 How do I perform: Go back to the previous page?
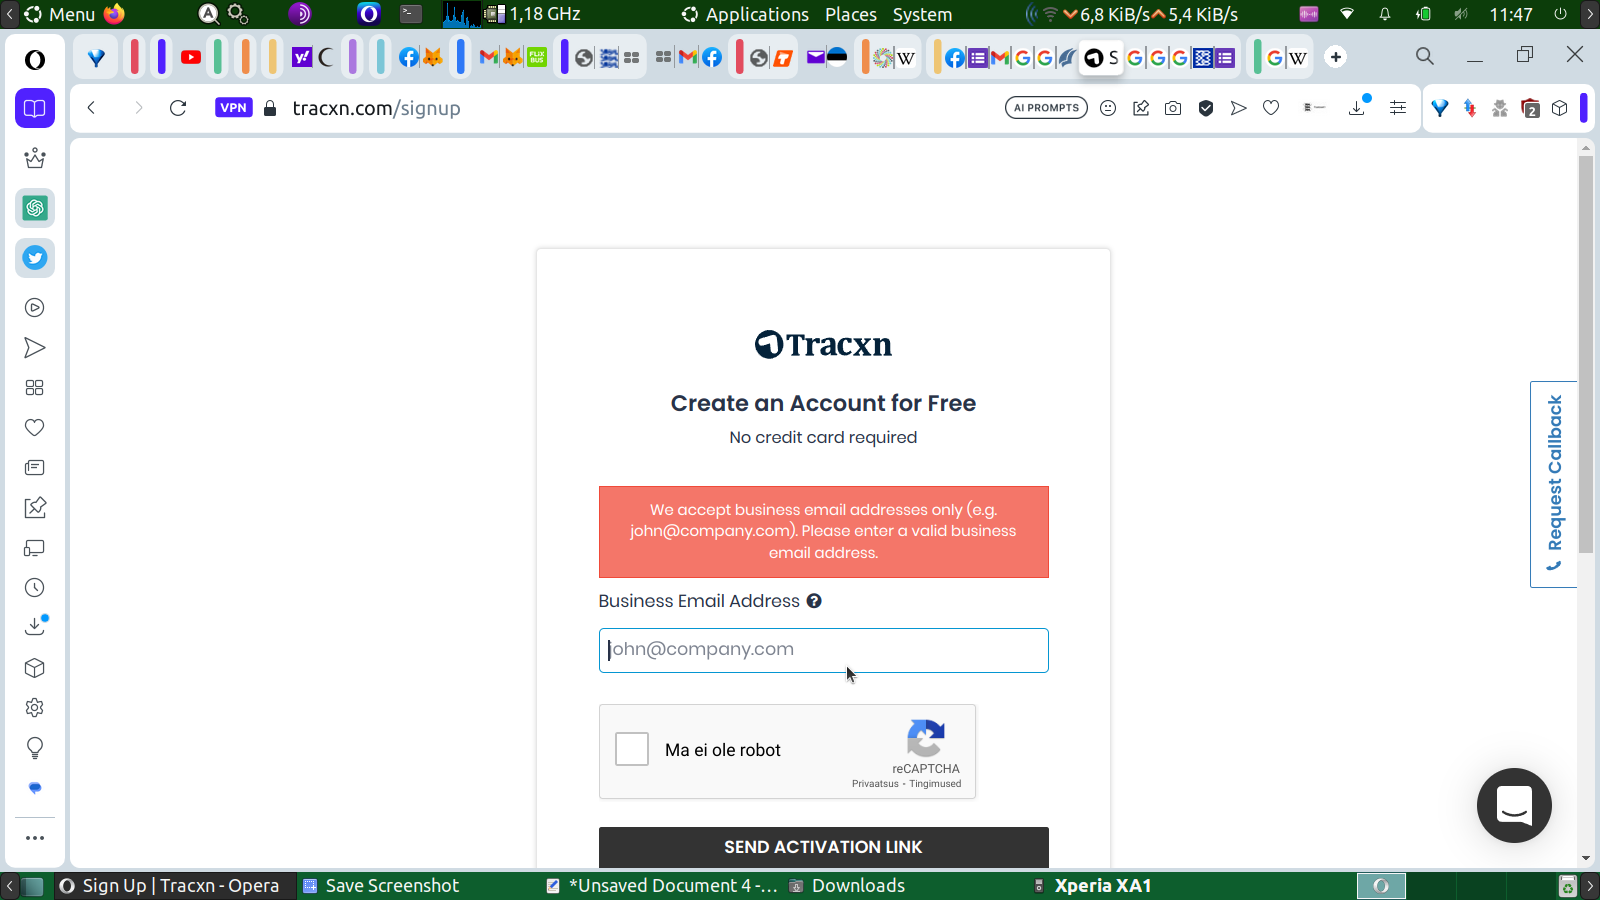91,108
